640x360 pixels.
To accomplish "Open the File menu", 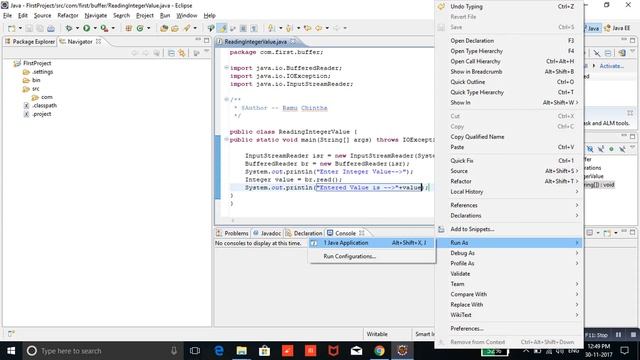I will point(7,16).
